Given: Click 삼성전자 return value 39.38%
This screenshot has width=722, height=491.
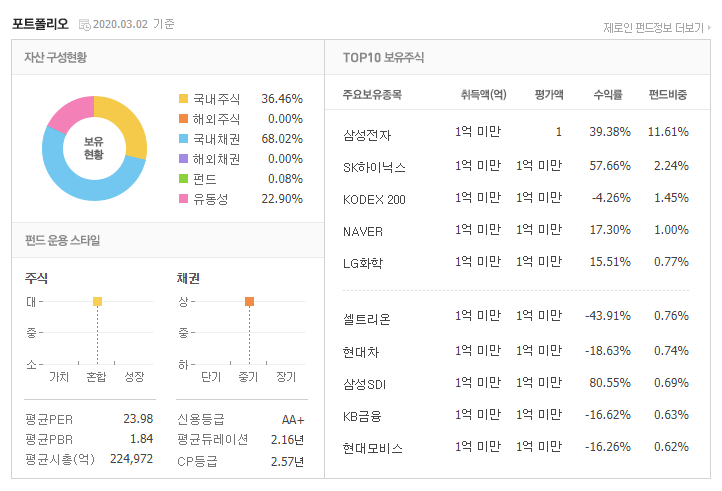Looking at the screenshot, I should tap(610, 132).
